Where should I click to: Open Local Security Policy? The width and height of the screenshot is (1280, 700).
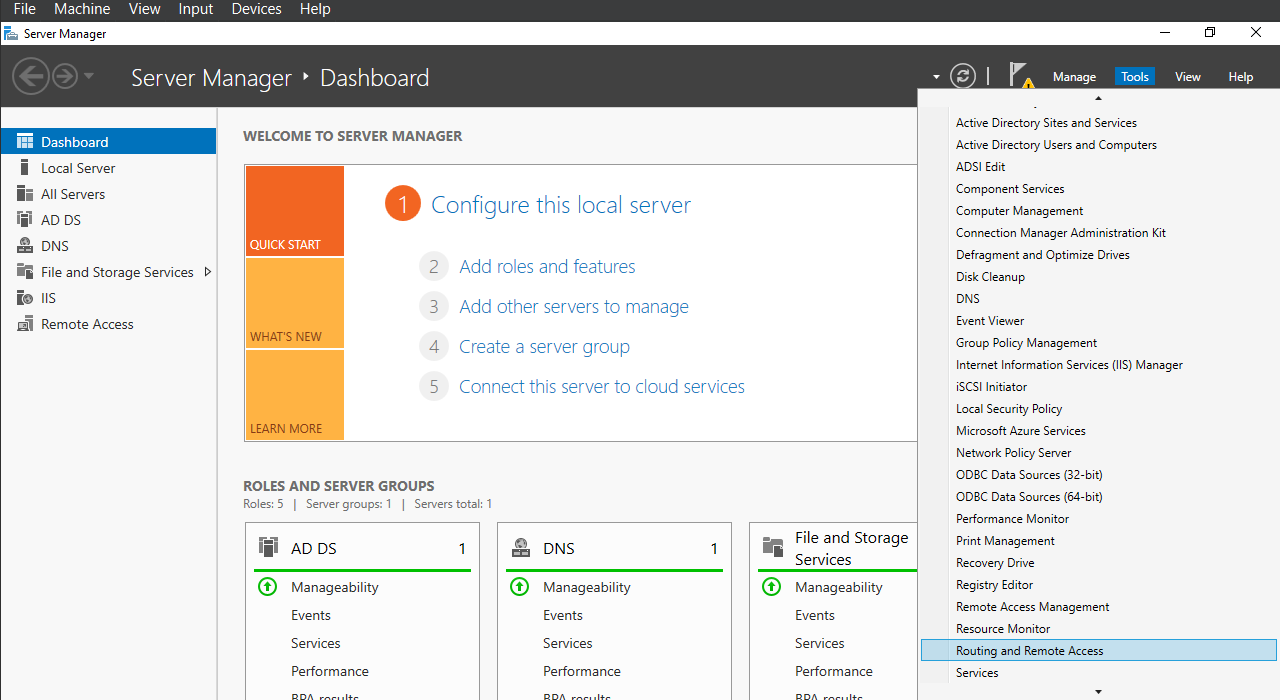coord(1098,409)
